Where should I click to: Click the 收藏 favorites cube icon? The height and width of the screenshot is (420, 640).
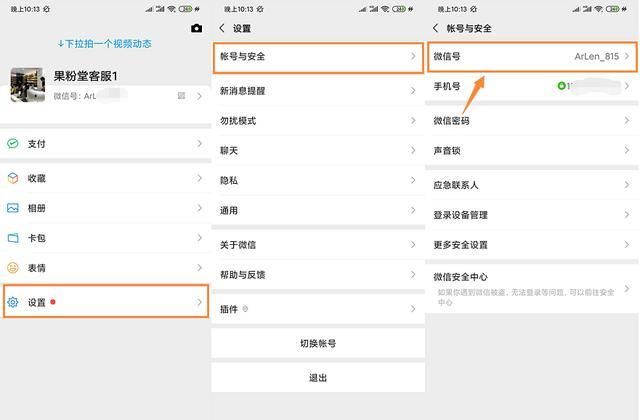click(x=13, y=178)
